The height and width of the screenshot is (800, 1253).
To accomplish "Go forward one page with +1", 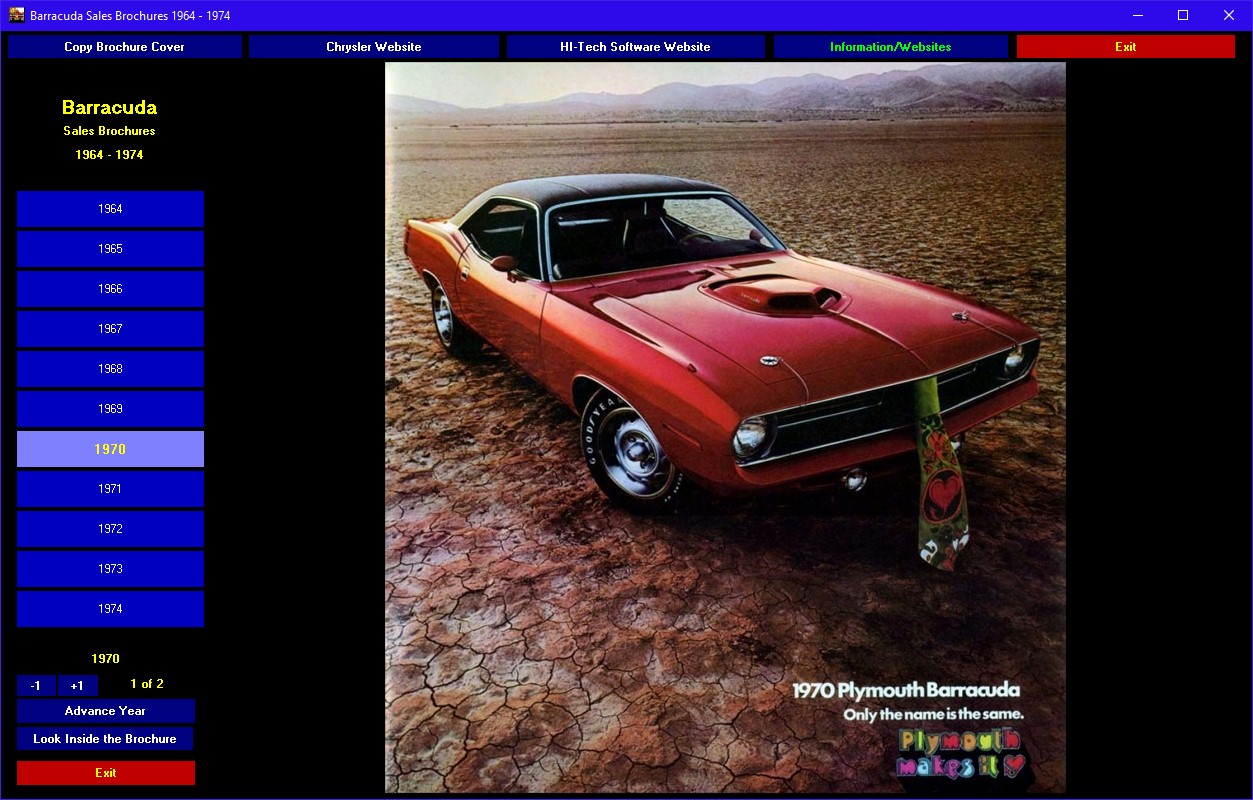I will coord(77,686).
